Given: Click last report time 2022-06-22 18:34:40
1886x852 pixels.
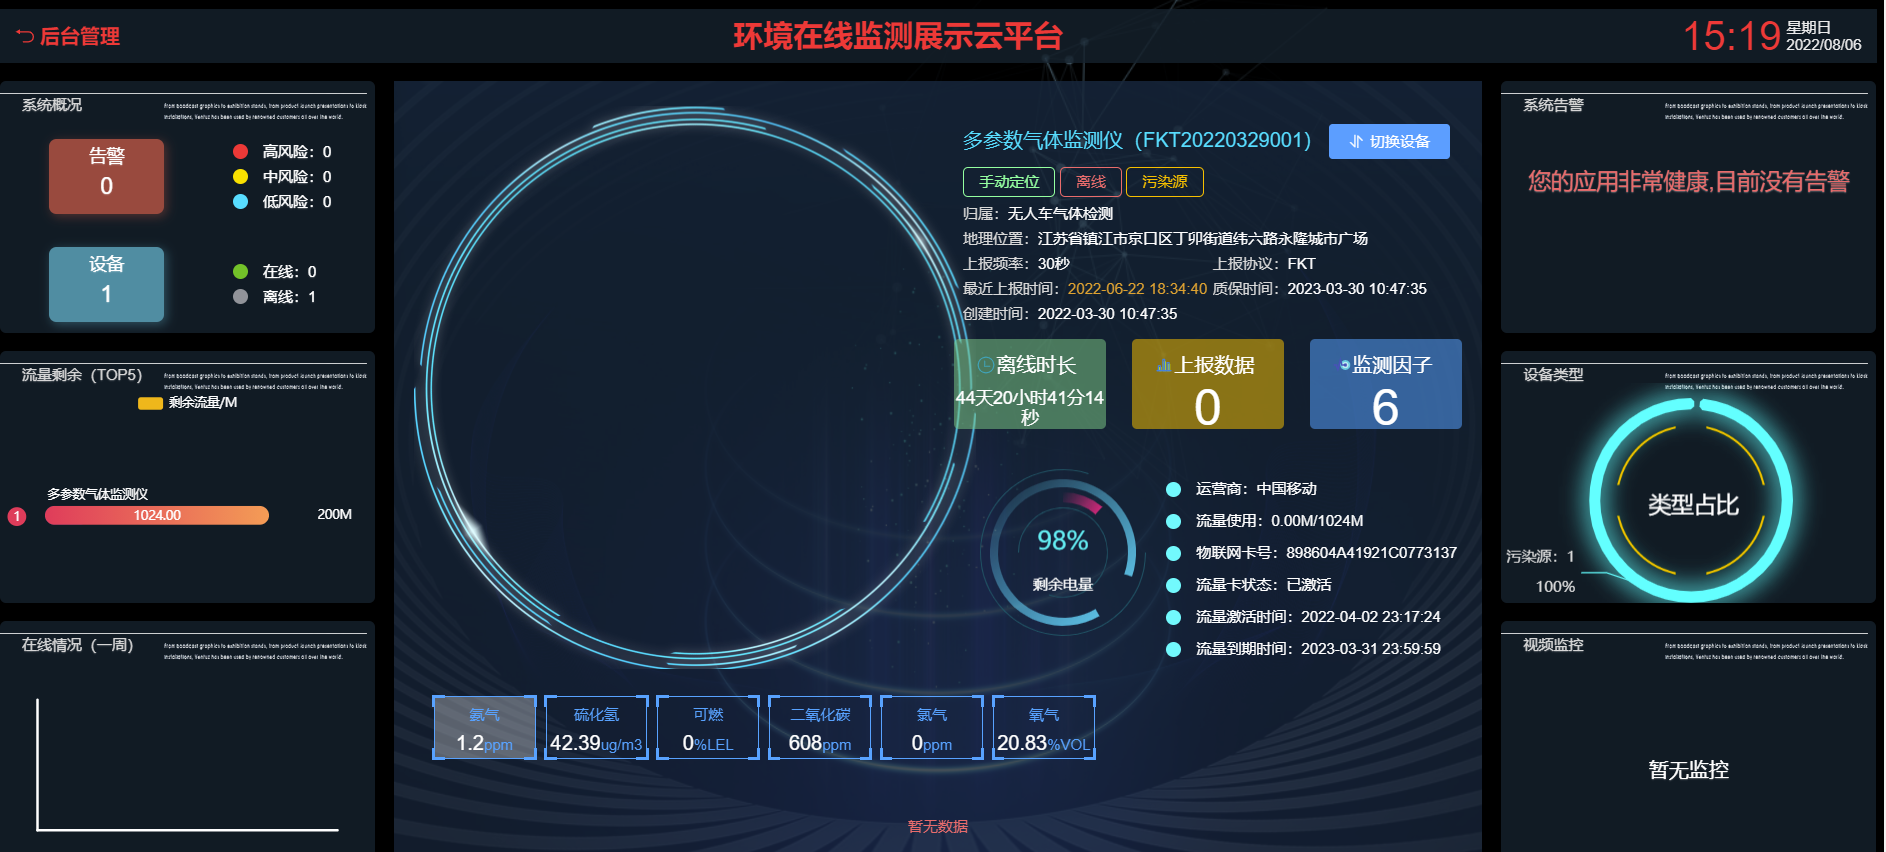Looking at the screenshot, I should (x=1137, y=289).
